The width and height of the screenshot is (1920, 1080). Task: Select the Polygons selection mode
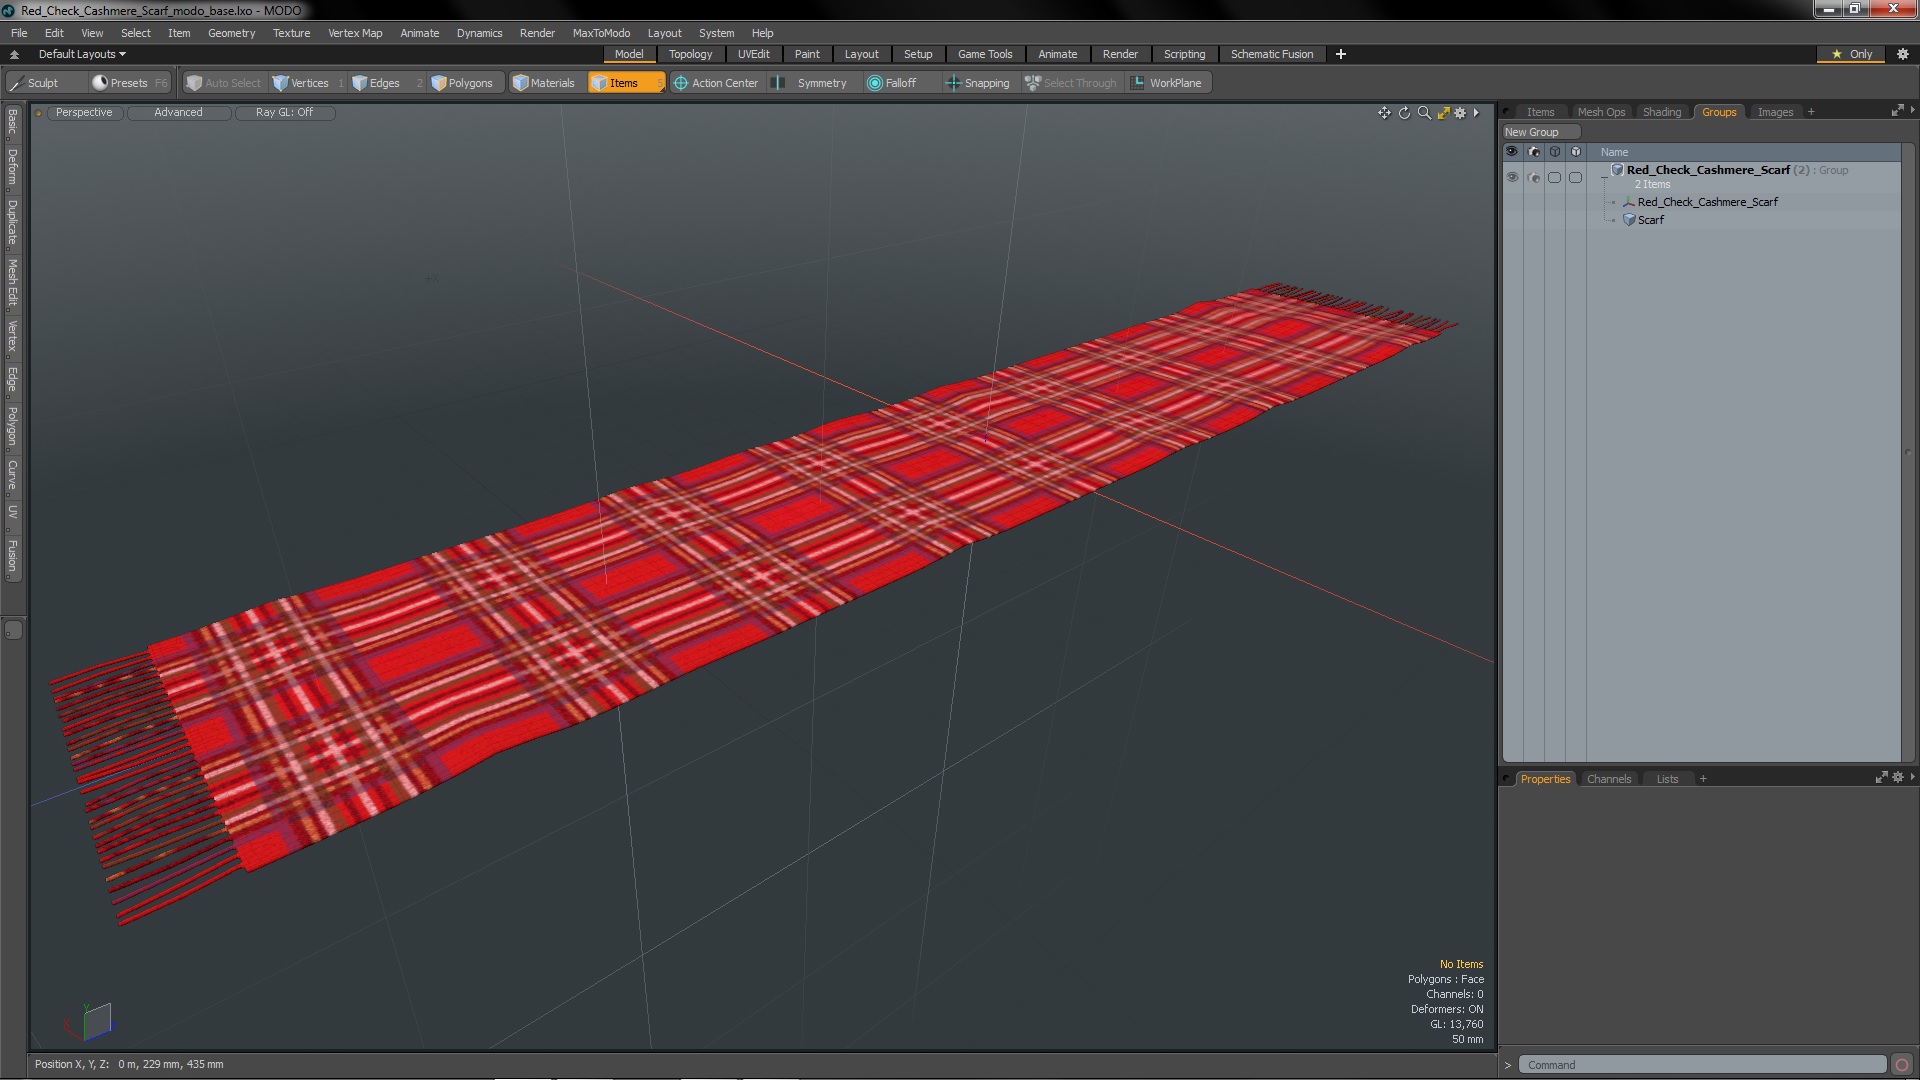tap(462, 83)
